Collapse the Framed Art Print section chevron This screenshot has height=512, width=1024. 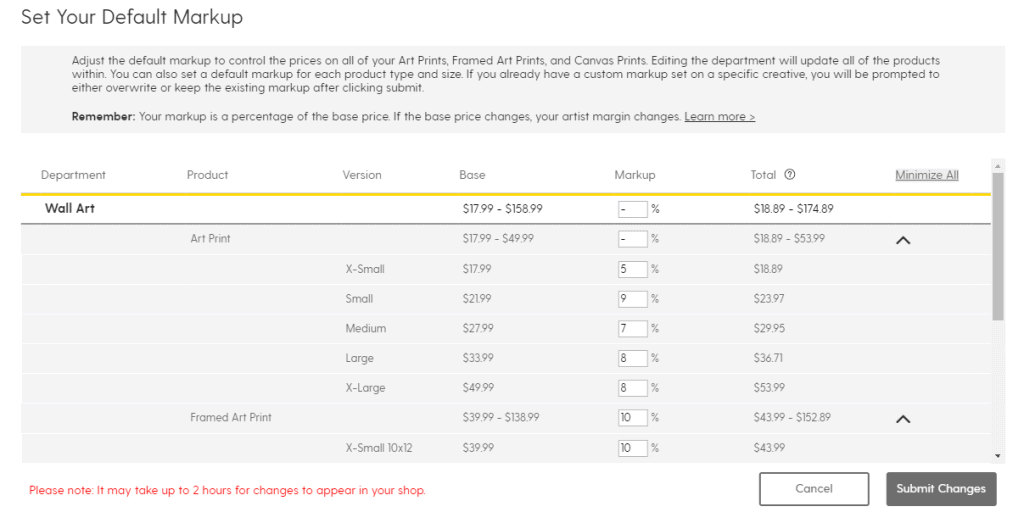(x=903, y=419)
